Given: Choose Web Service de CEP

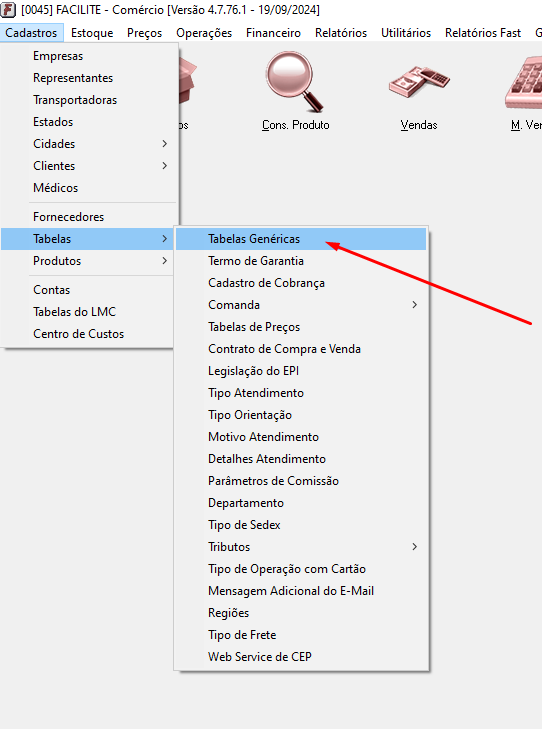Looking at the screenshot, I should (301, 657).
